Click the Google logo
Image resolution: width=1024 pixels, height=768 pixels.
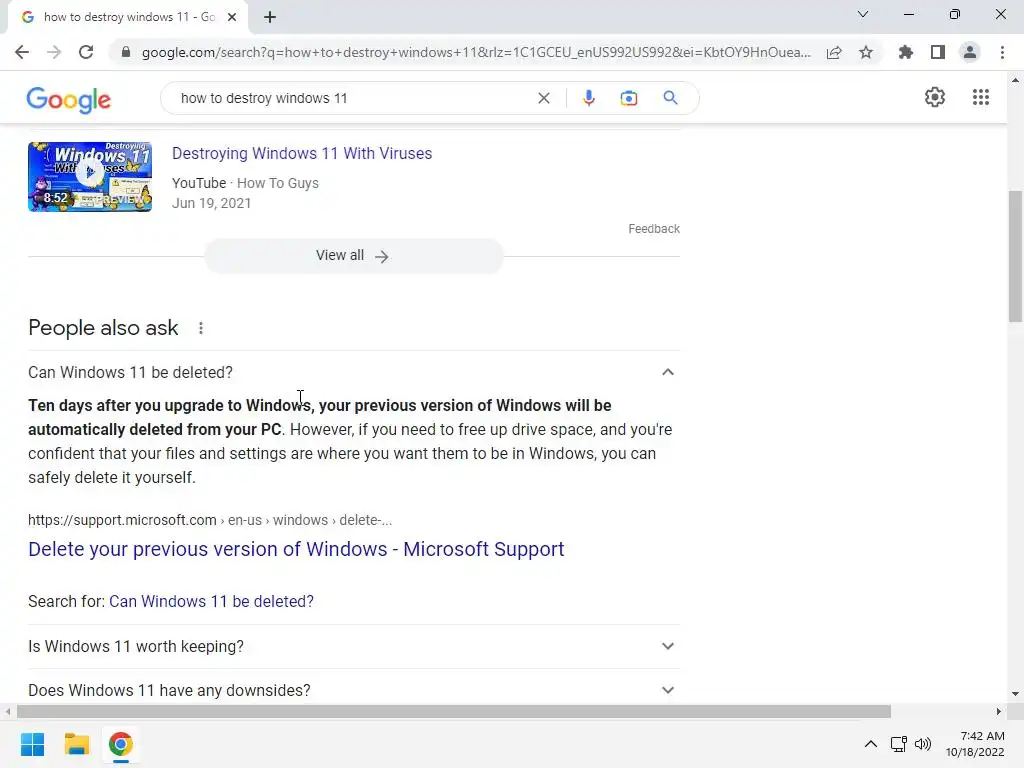point(69,99)
